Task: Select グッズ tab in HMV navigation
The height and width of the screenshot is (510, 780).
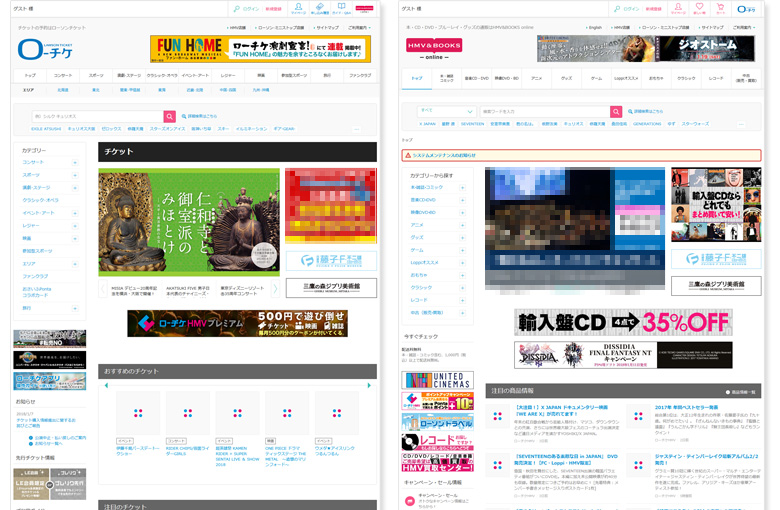Action: pos(567,78)
